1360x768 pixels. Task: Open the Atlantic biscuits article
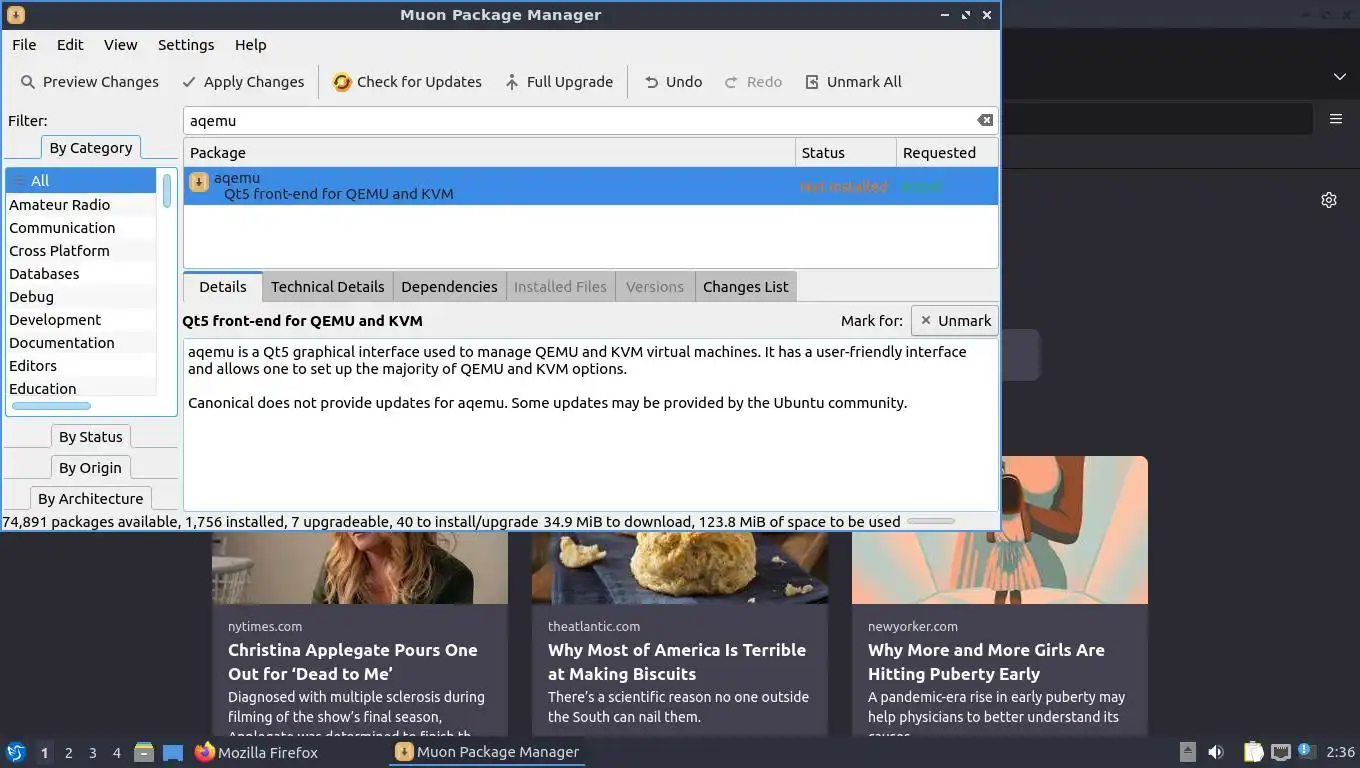pyautogui.click(x=677, y=662)
